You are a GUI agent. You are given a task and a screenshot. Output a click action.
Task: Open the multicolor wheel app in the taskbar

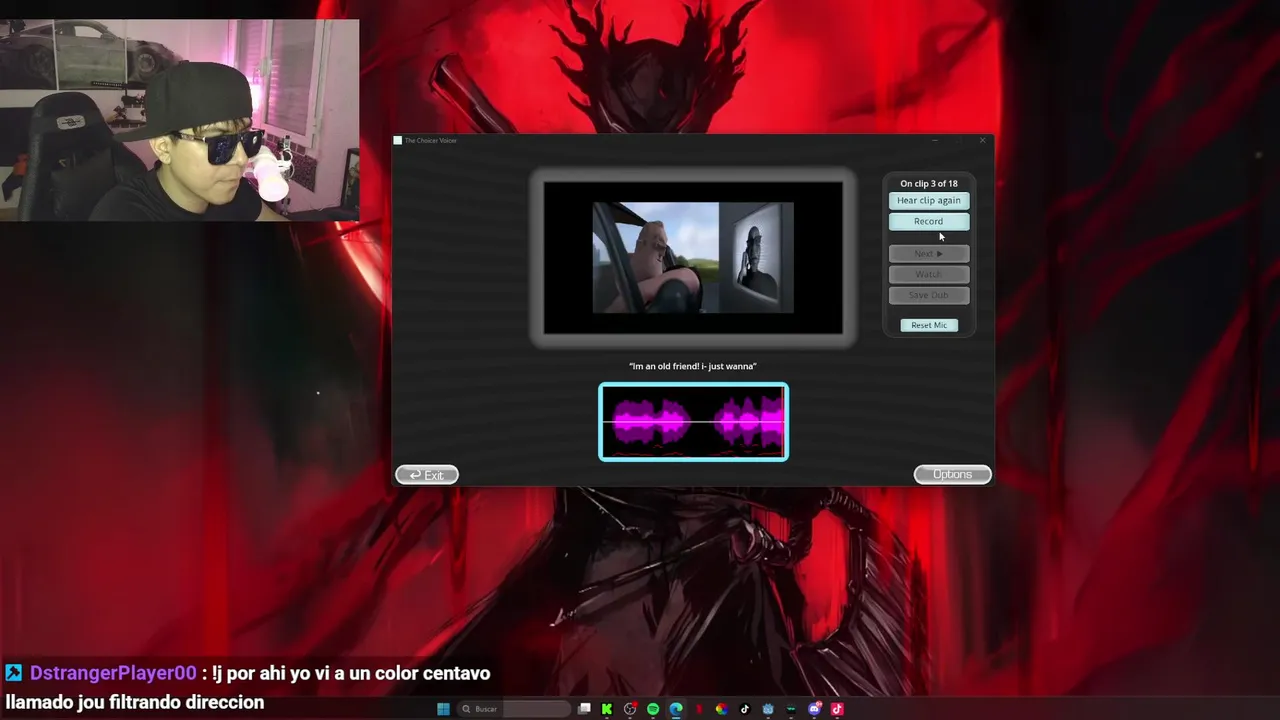pos(721,709)
